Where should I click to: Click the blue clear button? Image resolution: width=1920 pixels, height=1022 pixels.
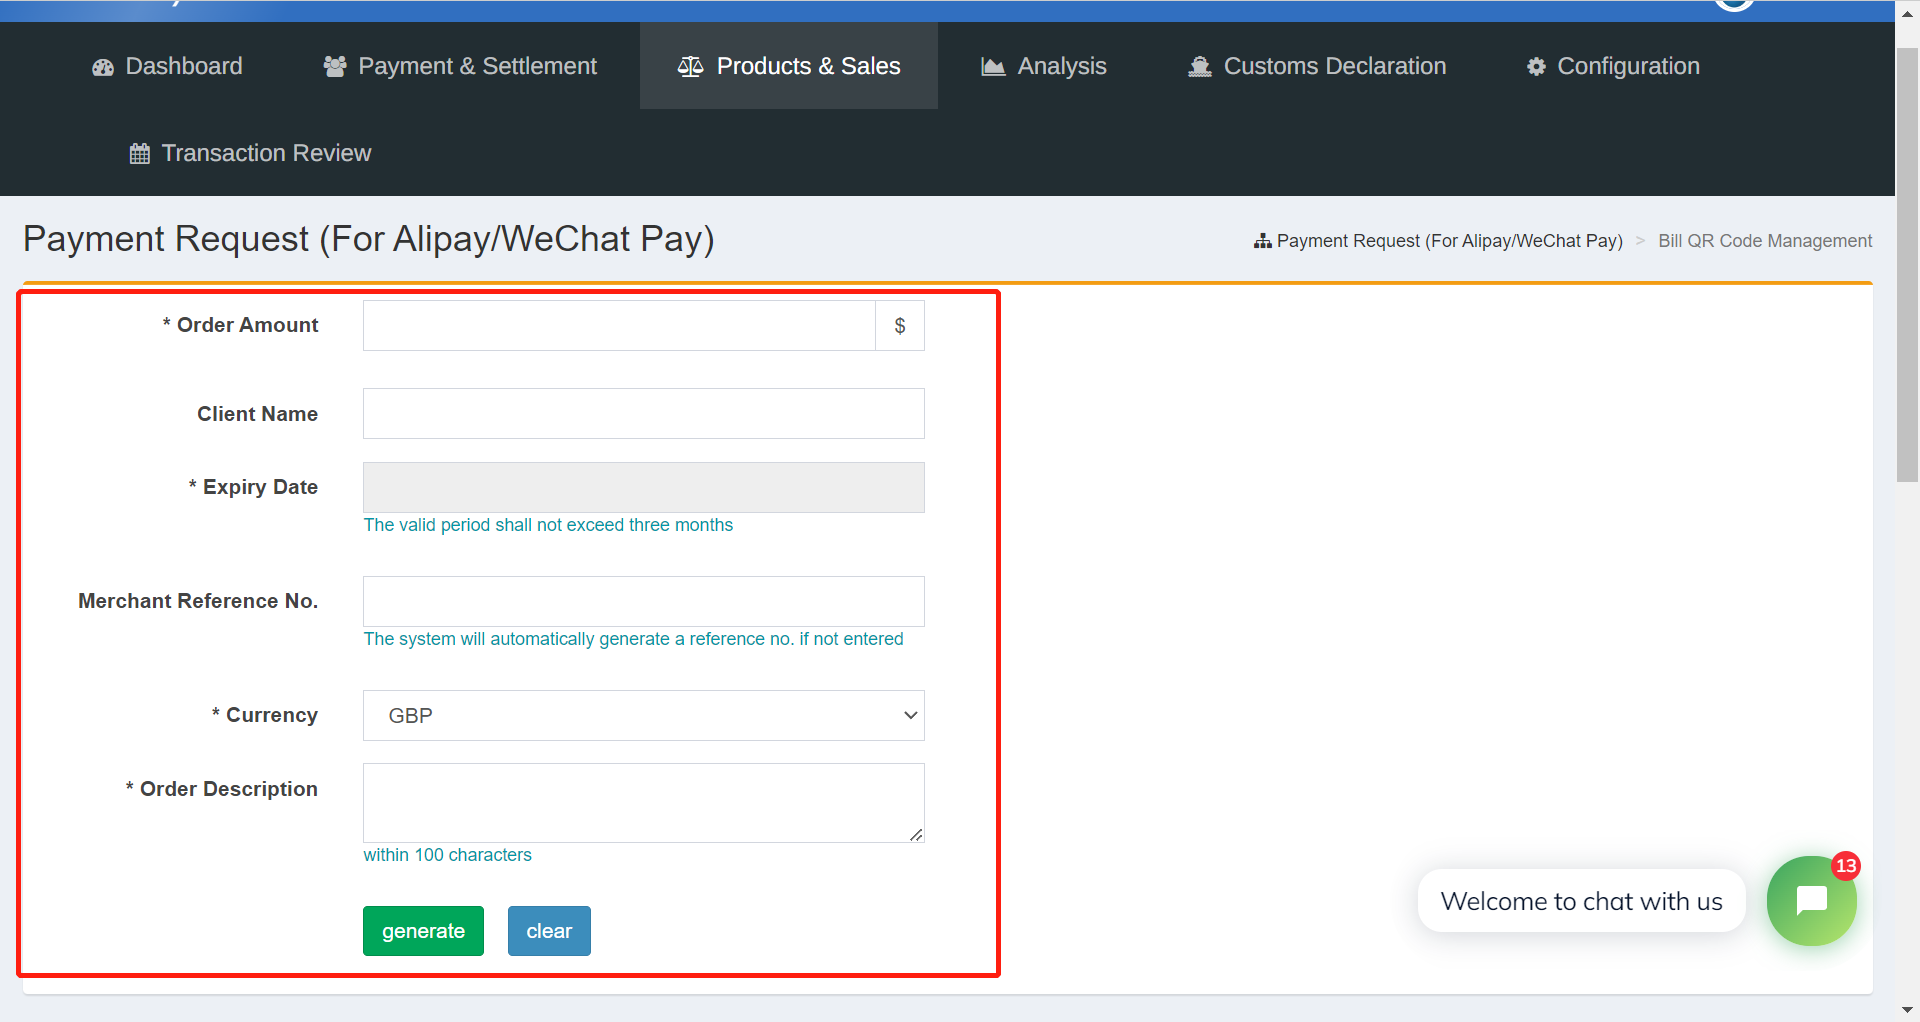click(x=549, y=931)
